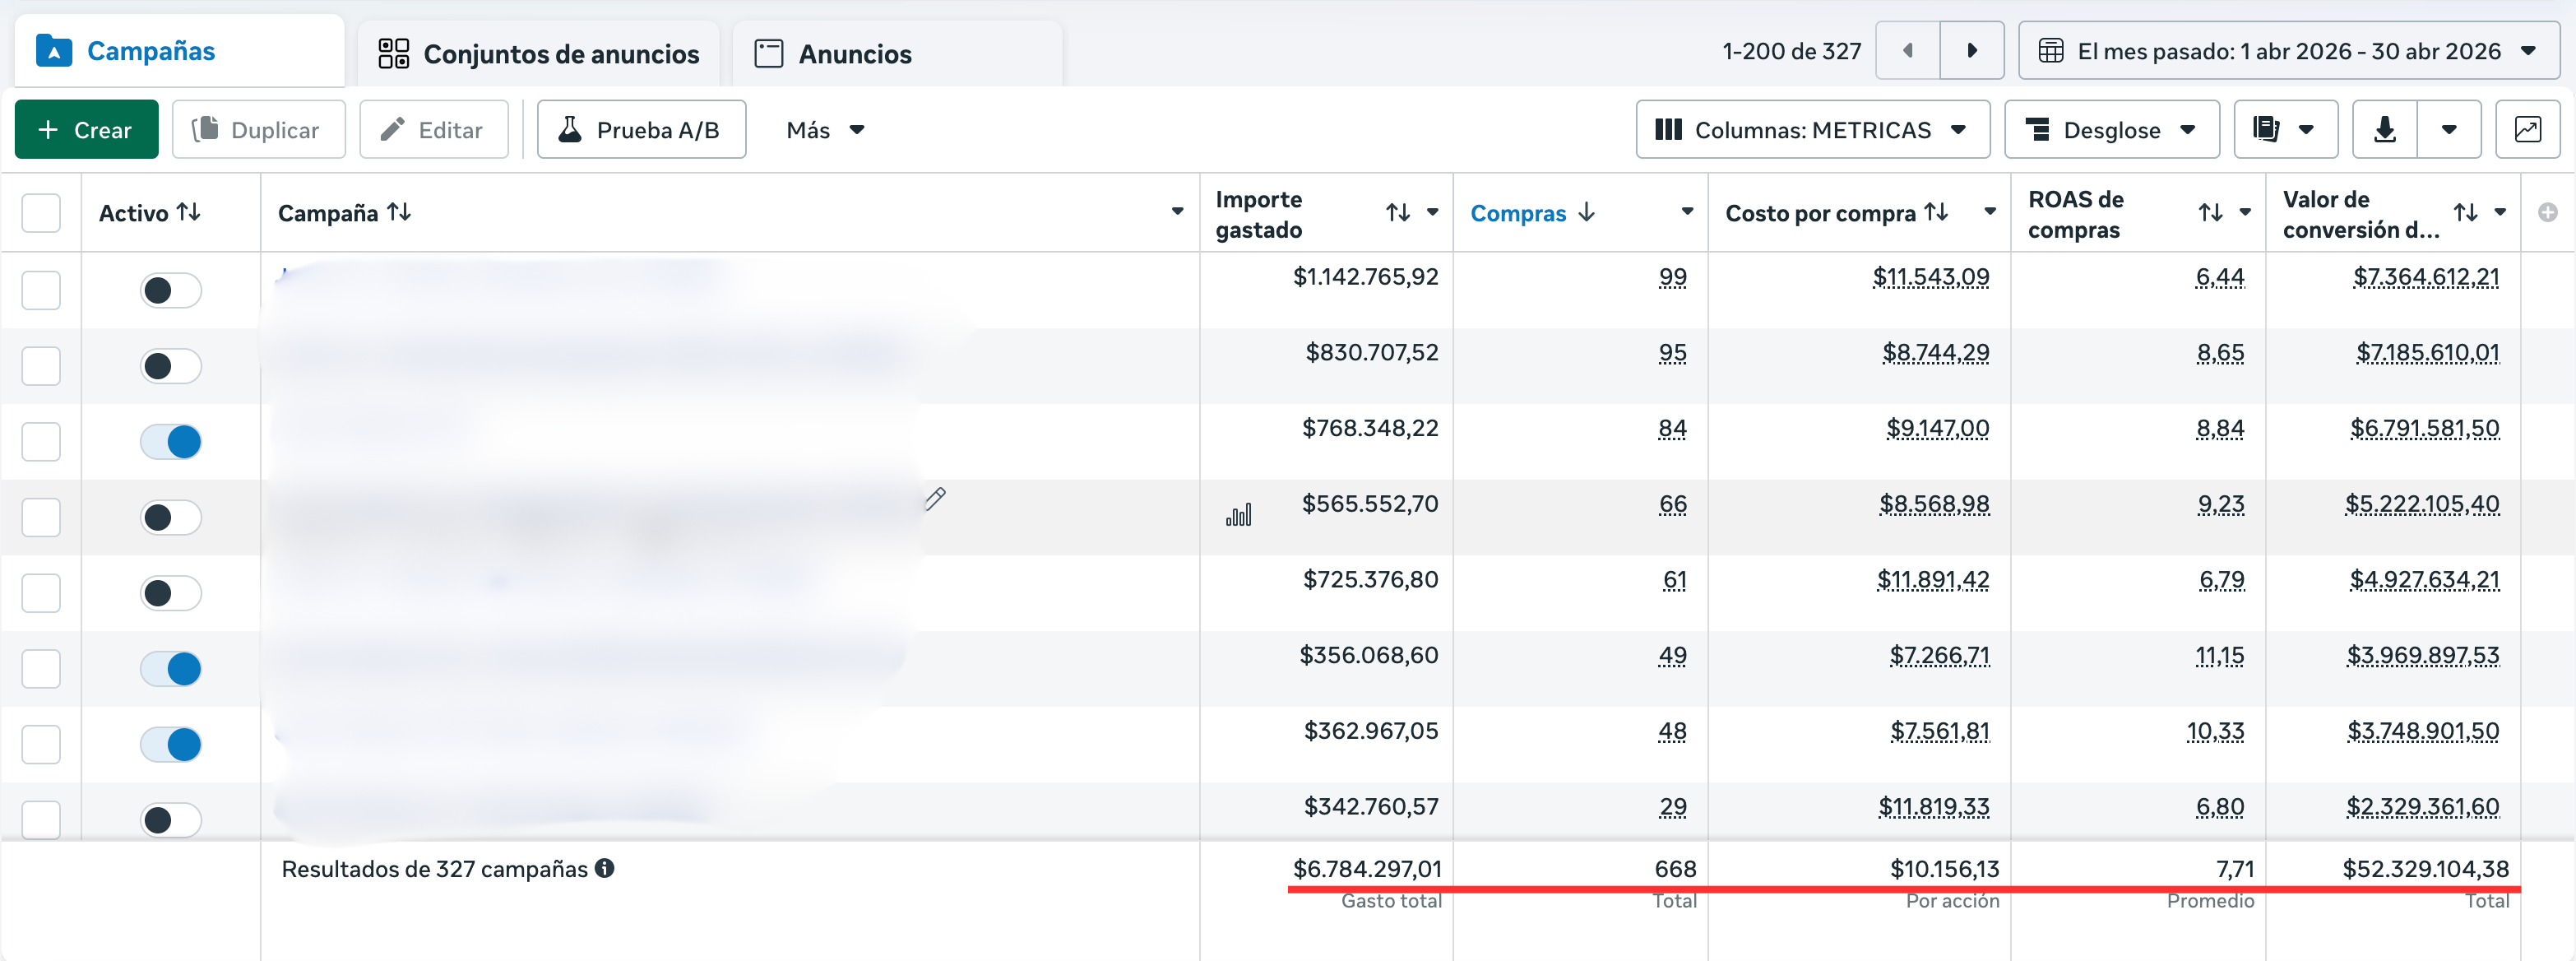Click the green Crear button
The height and width of the screenshot is (961, 2576).
click(x=86, y=130)
